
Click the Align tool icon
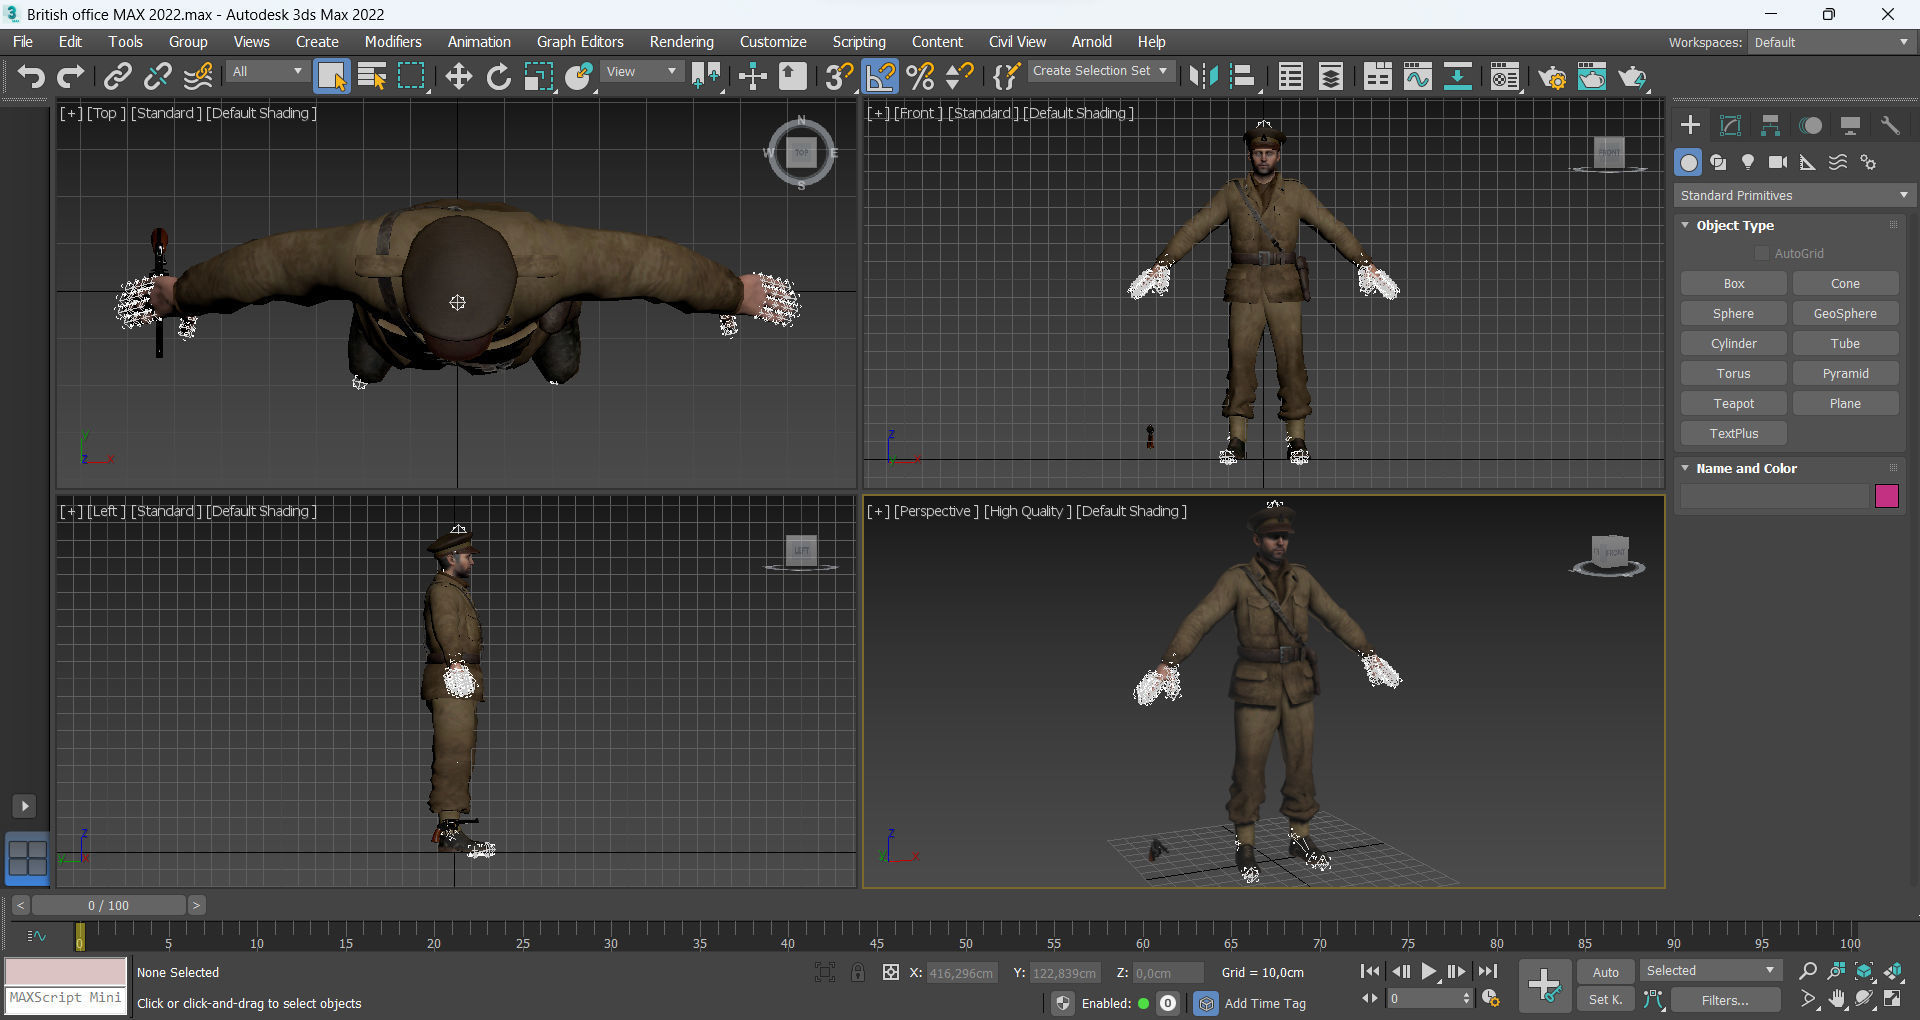point(1243,77)
